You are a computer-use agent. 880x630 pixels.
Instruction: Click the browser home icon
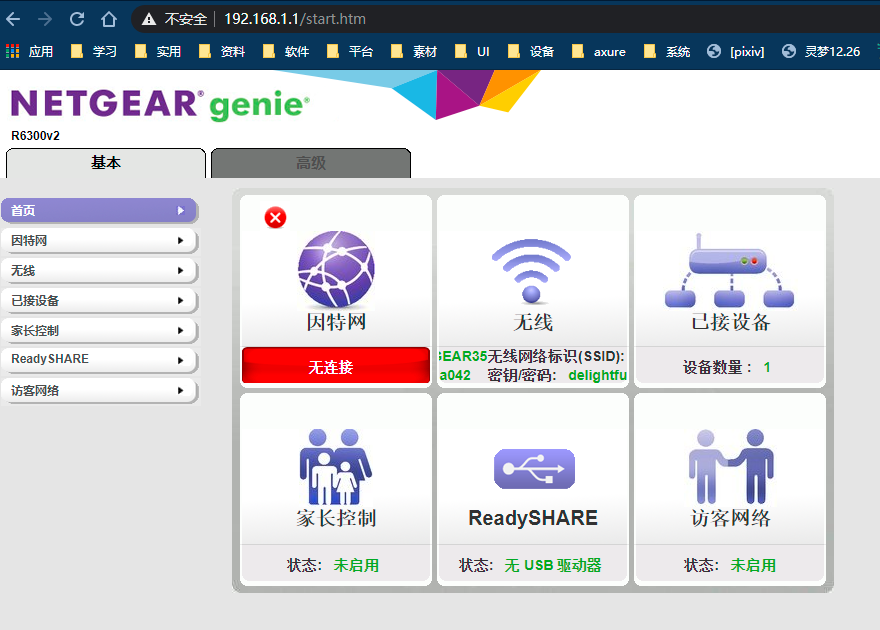109,19
